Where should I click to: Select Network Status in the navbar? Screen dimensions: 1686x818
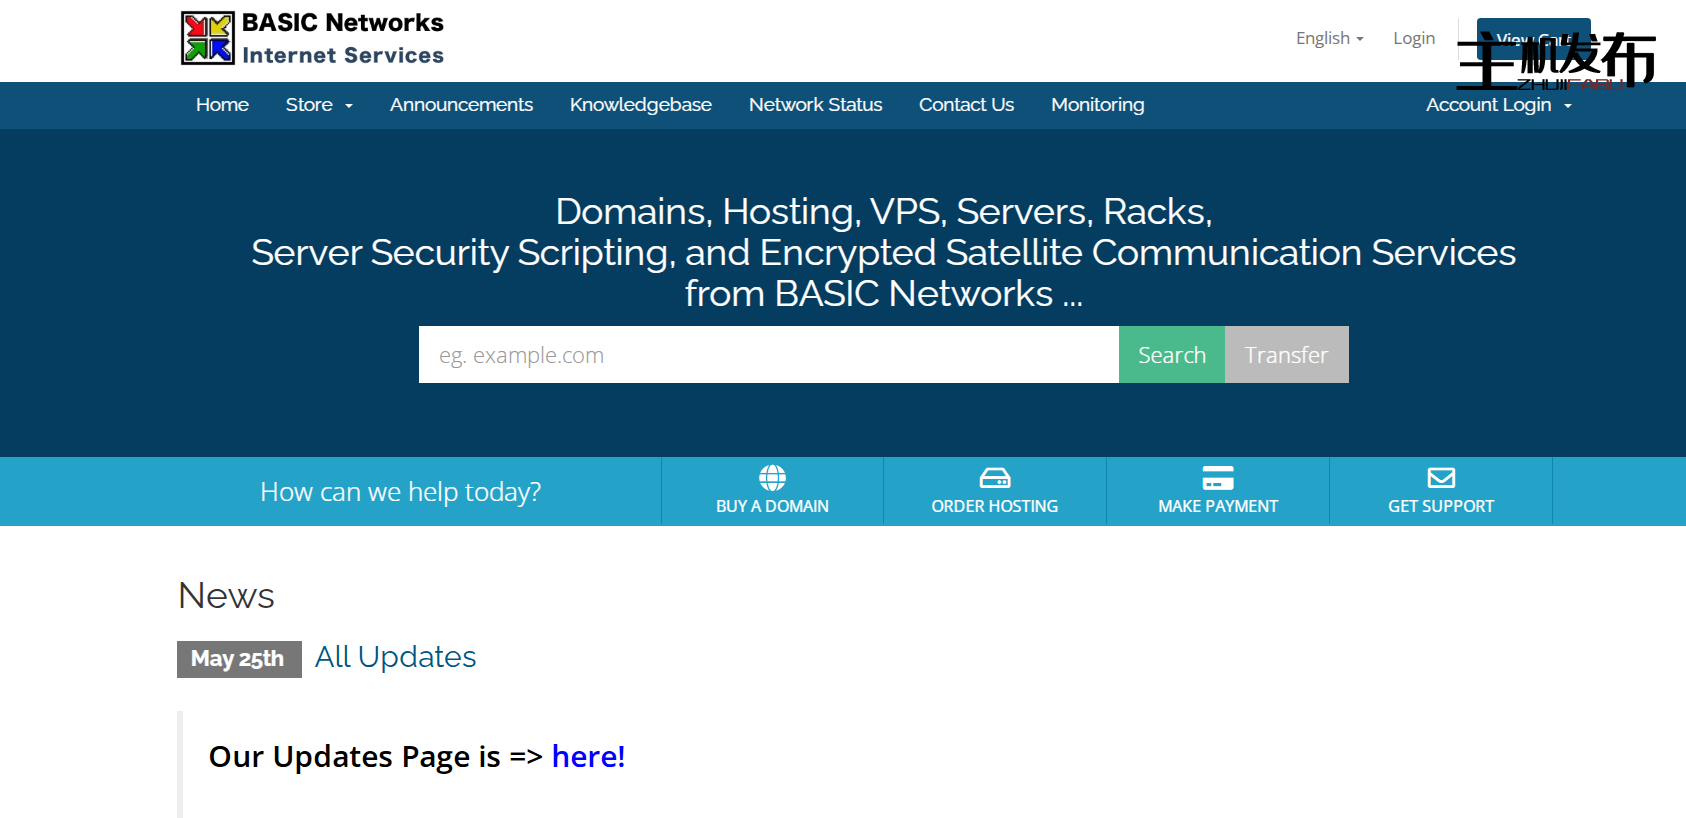click(x=815, y=105)
